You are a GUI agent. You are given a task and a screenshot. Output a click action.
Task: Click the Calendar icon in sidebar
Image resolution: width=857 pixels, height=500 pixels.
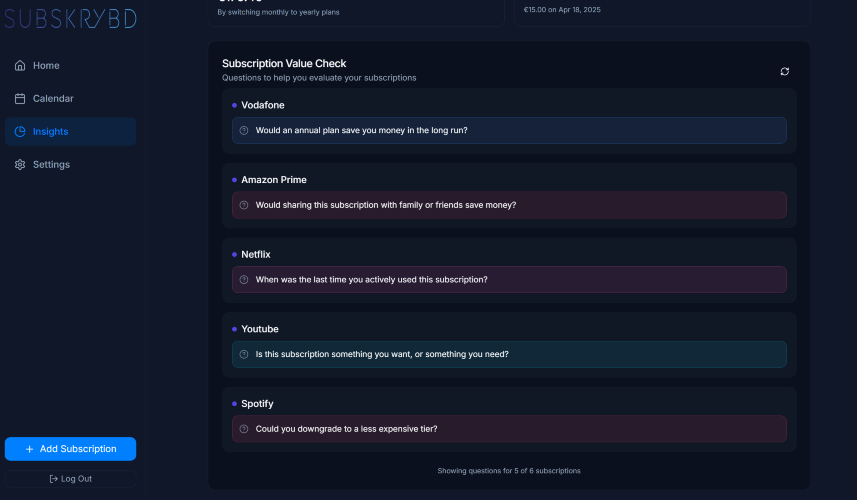[20, 99]
